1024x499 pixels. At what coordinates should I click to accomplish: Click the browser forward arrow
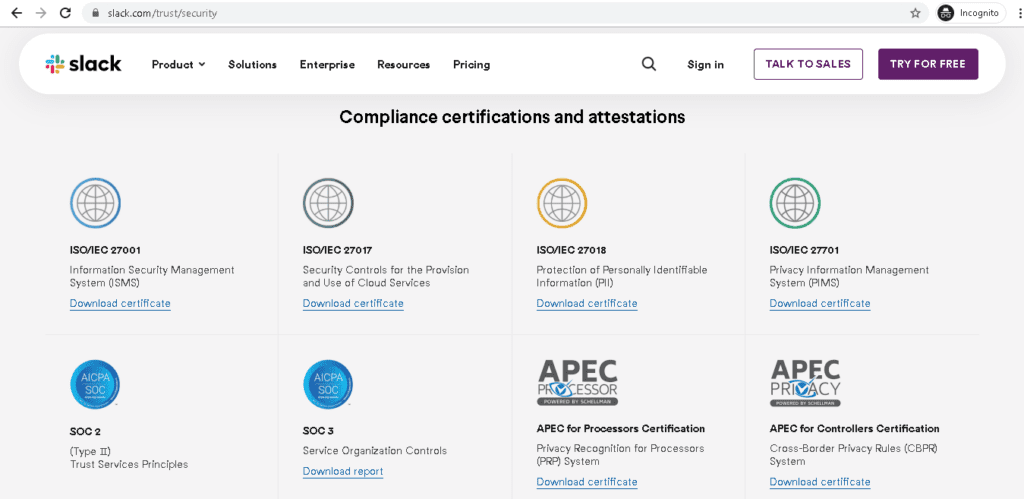[40, 13]
